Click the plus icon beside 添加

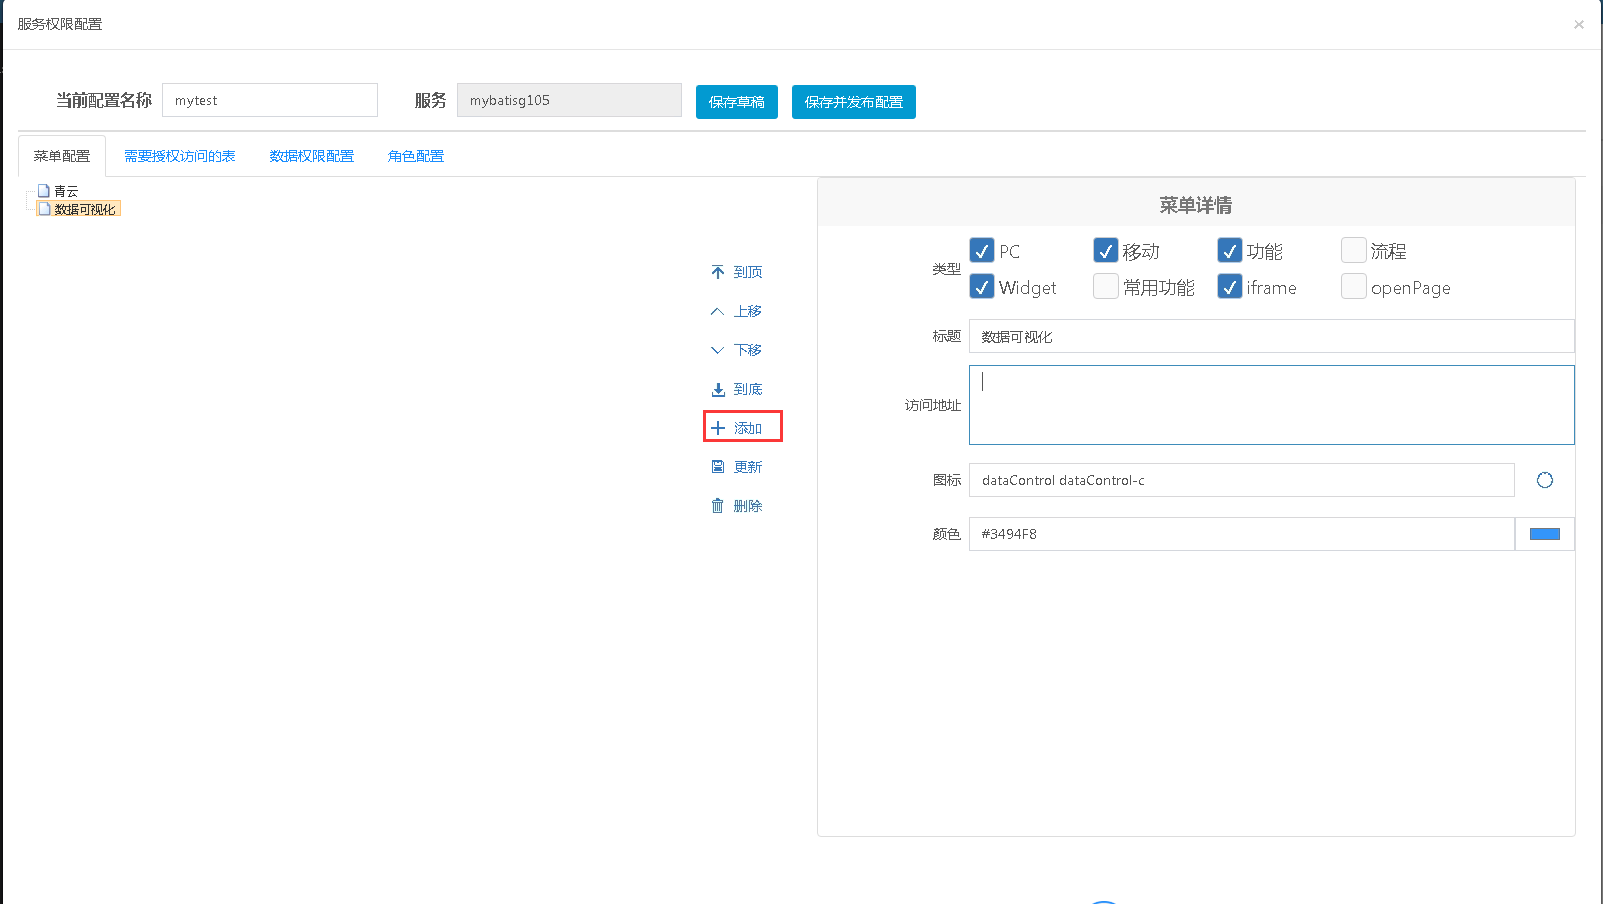[x=717, y=428]
